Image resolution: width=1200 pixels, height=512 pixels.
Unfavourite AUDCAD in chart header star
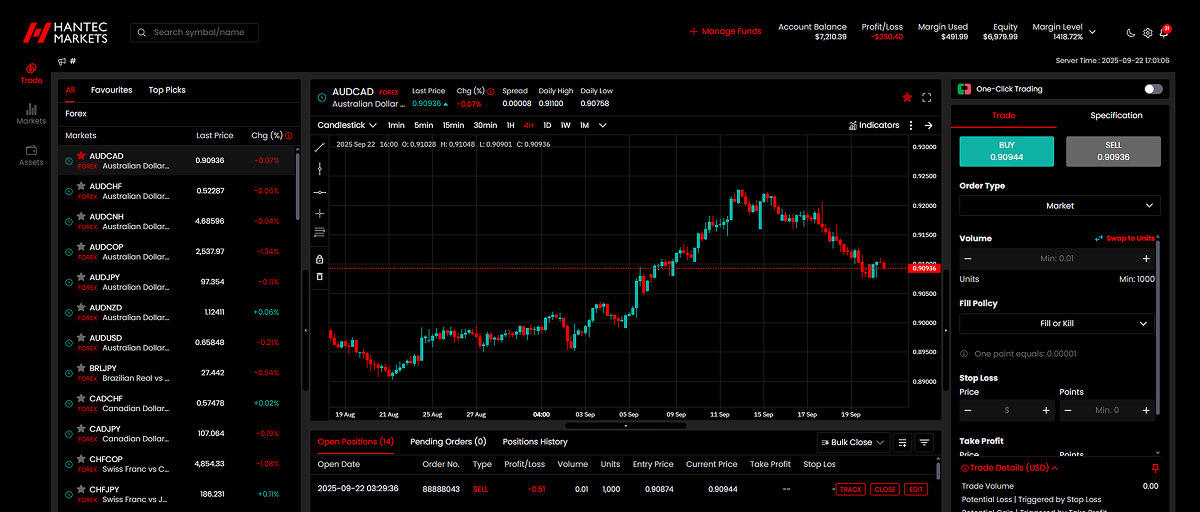pyautogui.click(x=907, y=97)
